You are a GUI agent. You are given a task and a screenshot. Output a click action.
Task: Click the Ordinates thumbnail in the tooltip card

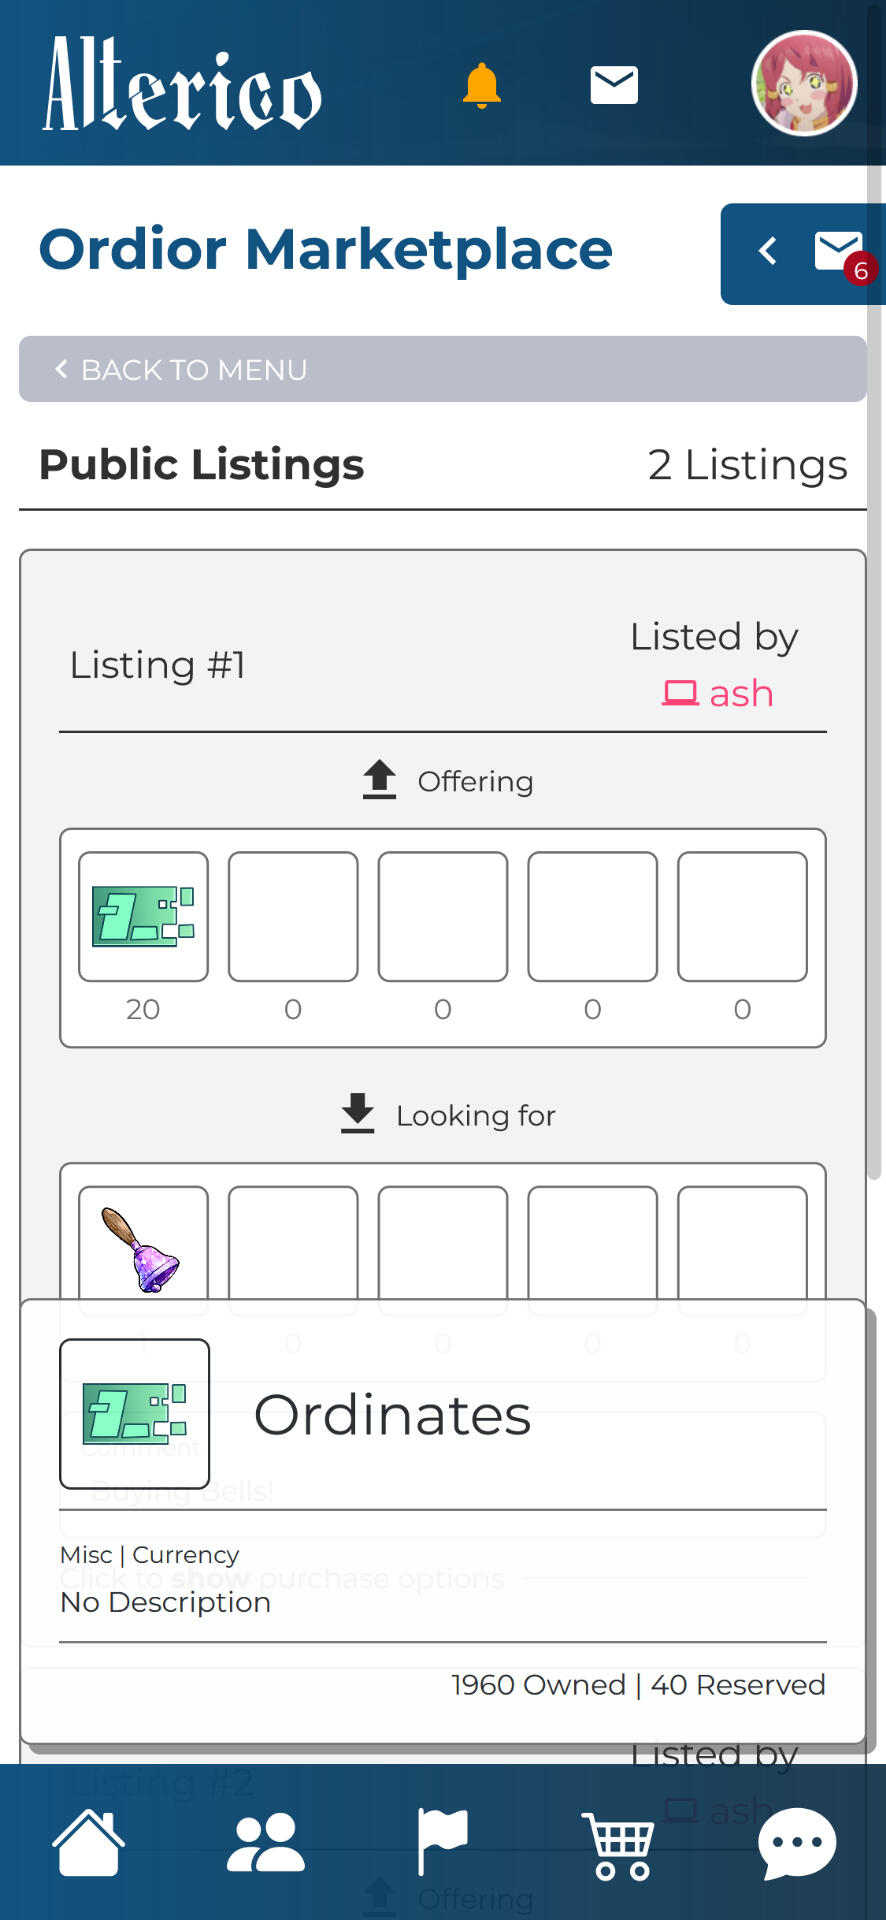[x=135, y=1413]
